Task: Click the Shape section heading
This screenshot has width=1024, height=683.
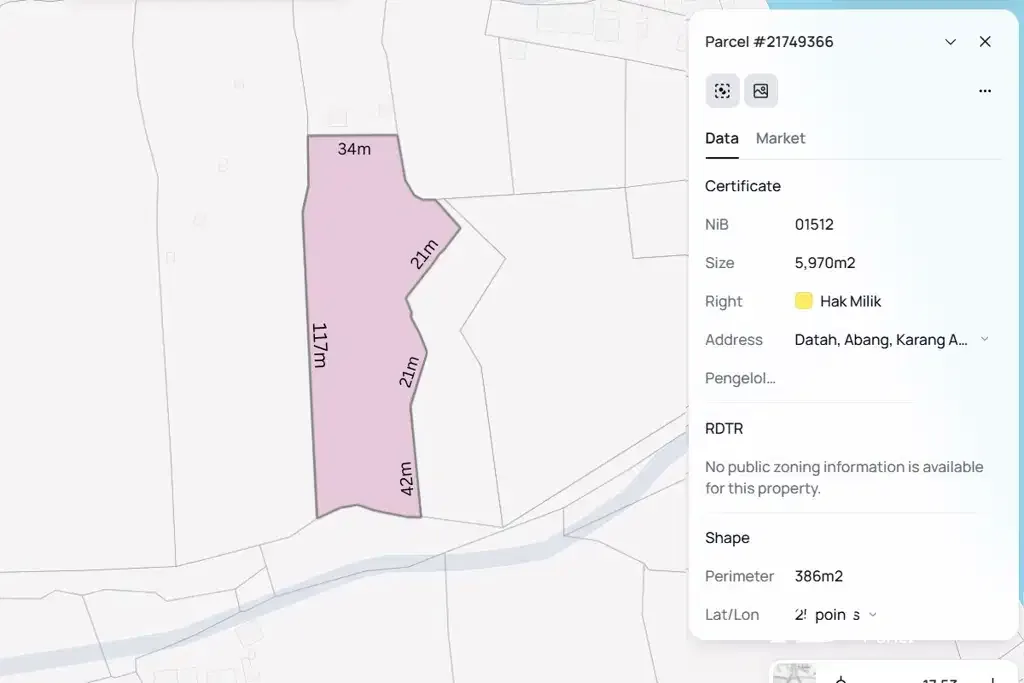Action: [727, 538]
